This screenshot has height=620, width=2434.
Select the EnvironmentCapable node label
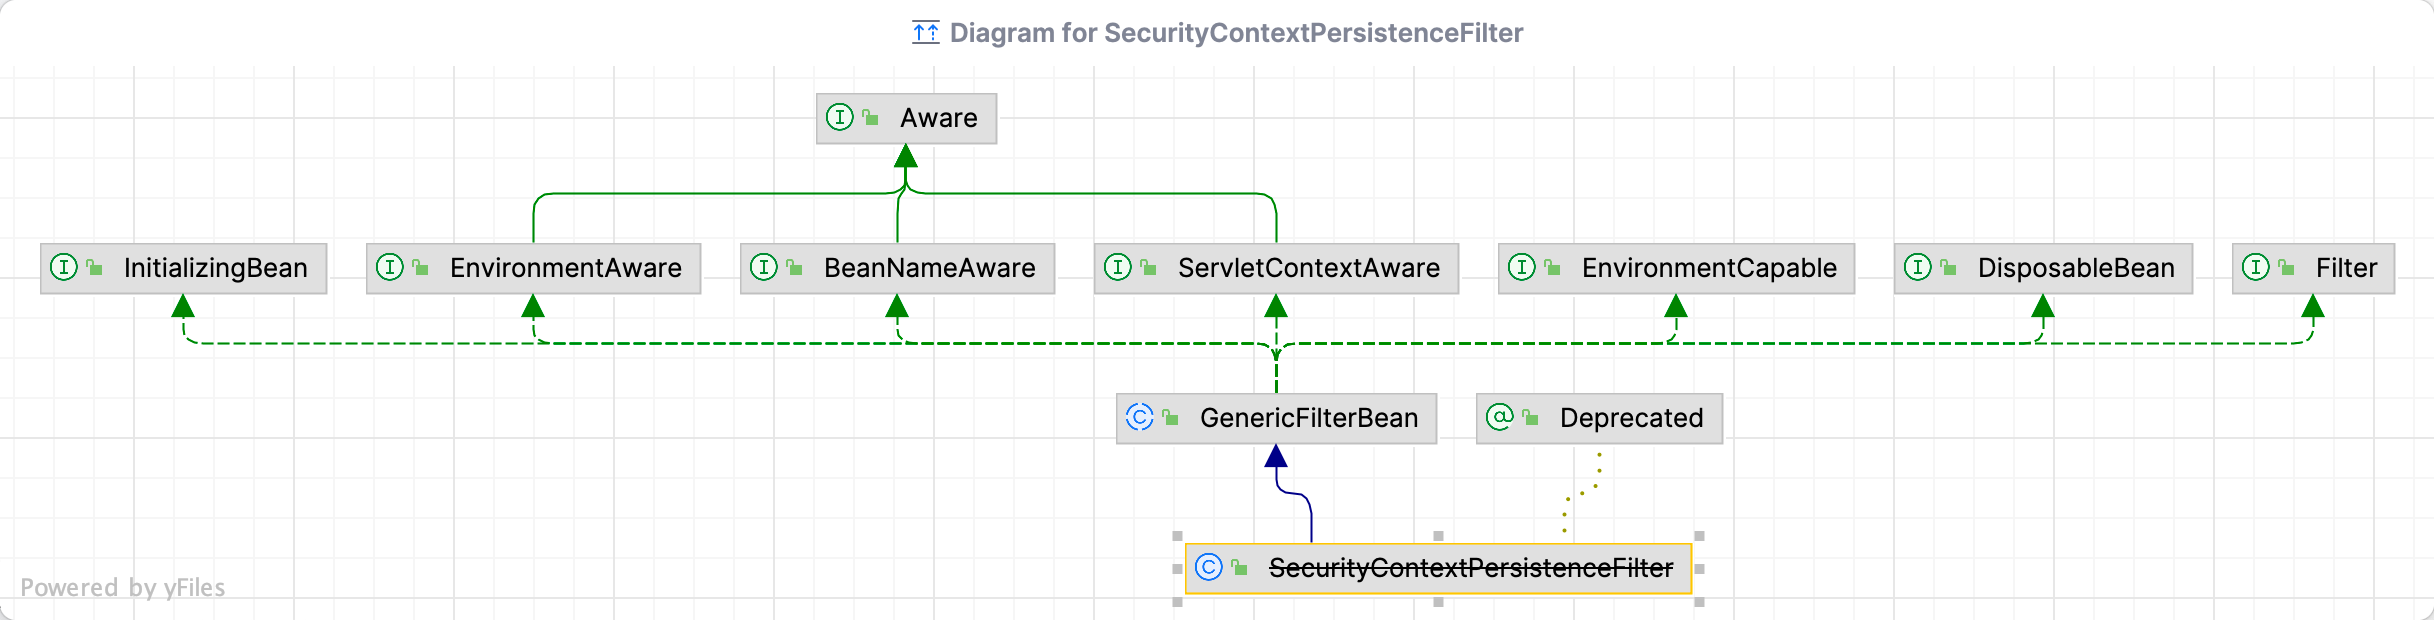pos(1709,268)
